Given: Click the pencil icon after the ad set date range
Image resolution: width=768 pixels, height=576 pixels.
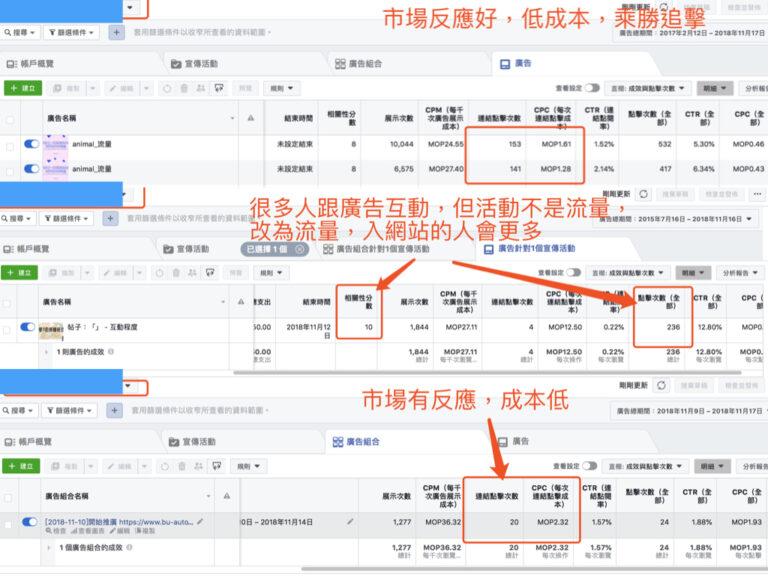Looking at the screenshot, I should (350, 521).
